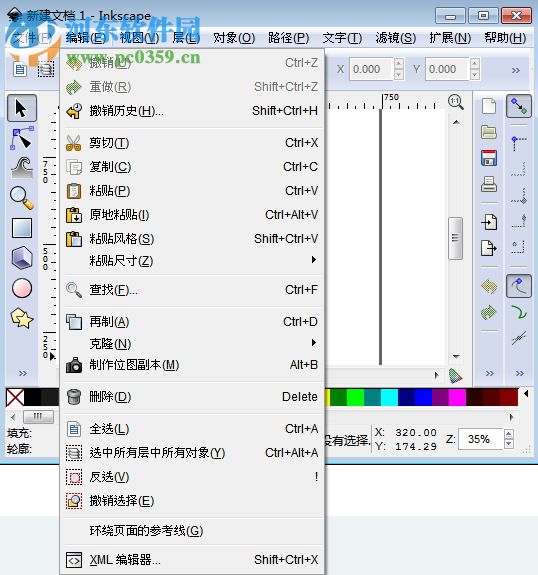Choose 制作位图副本(M) entry
The image size is (538, 575).
(192, 365)
